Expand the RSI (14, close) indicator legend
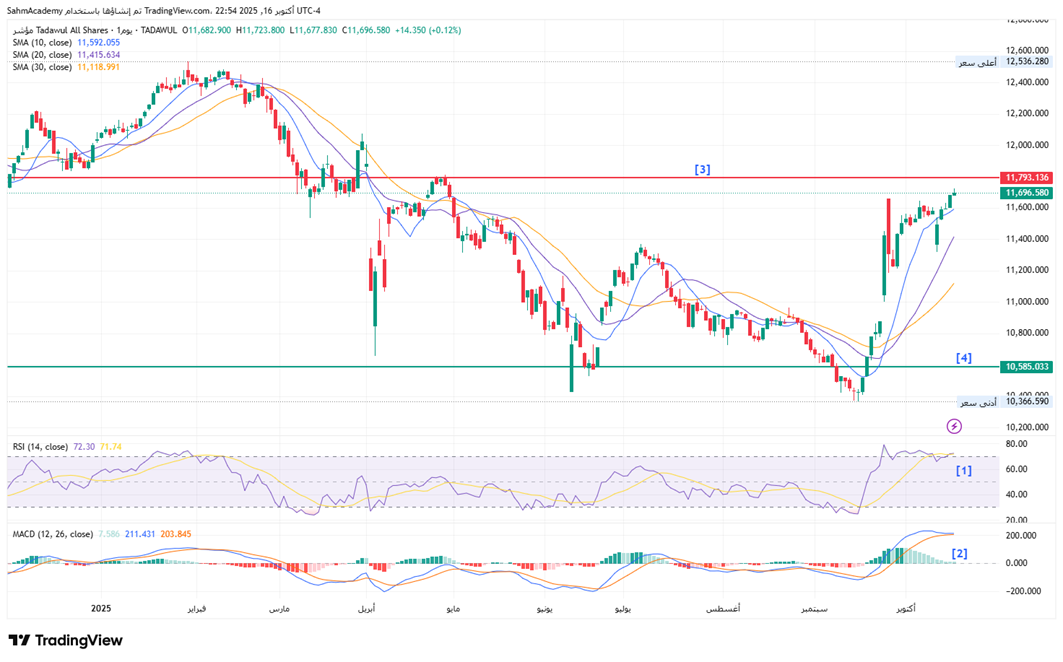Screen dimensions: 1063x662 pyautogui.click(x=40, y=446)
